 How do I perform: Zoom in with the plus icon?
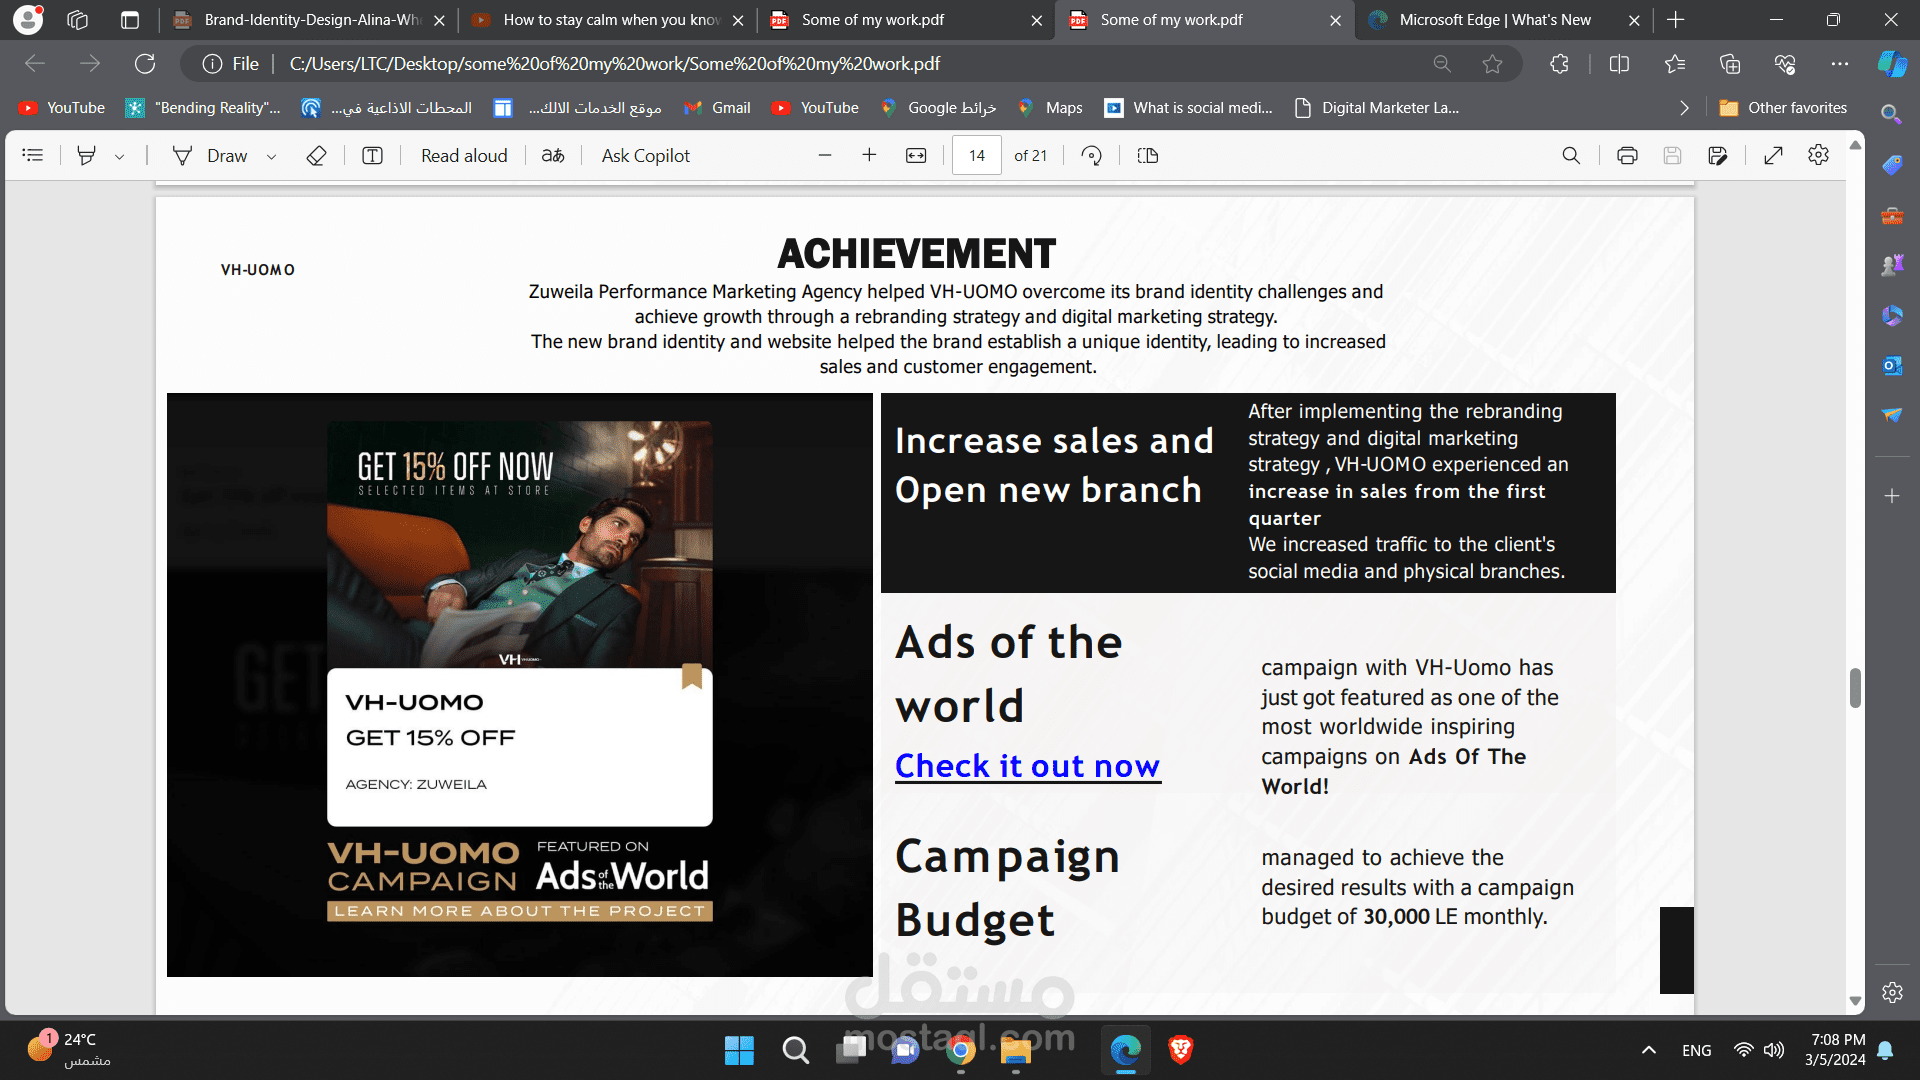click(x=869, y=156)
